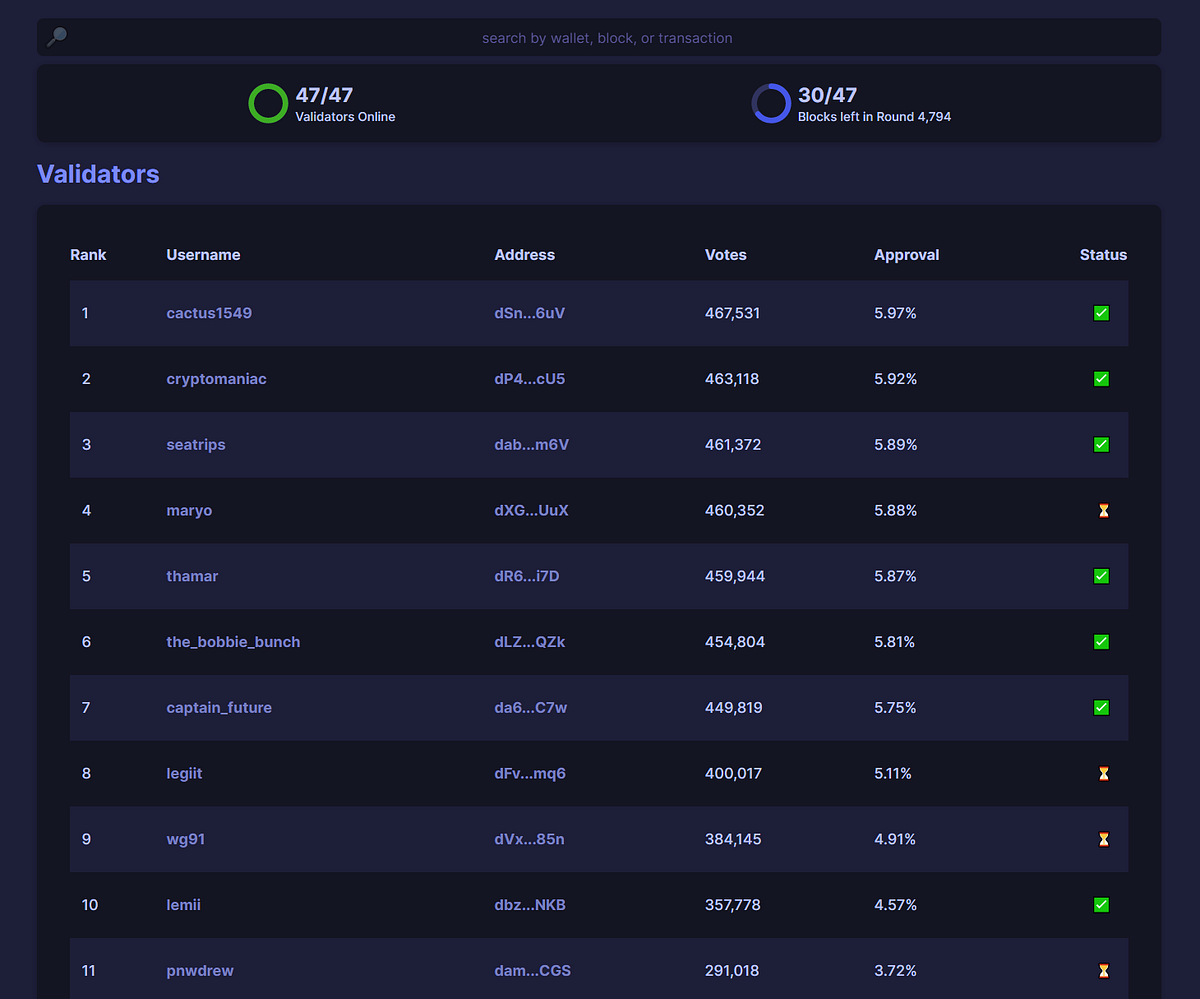1200x999 pixels.
Task: Click the blue Blocks left progress ring
Action: pyautogui.click(x=771, y=104)
